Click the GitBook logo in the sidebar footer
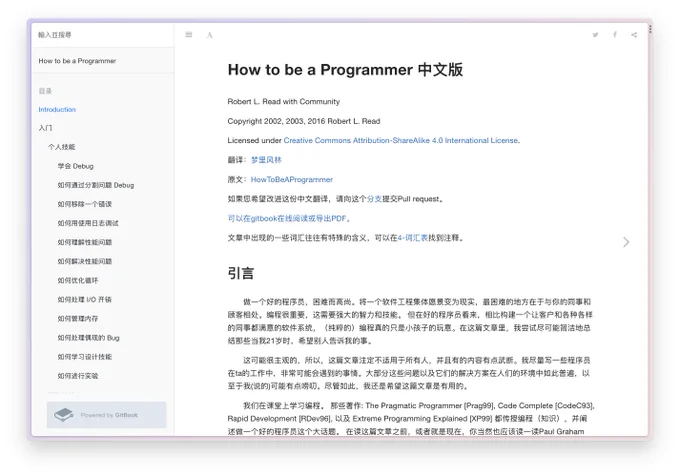680x476 pixels. pyautogui.click(x=63, y=415)
